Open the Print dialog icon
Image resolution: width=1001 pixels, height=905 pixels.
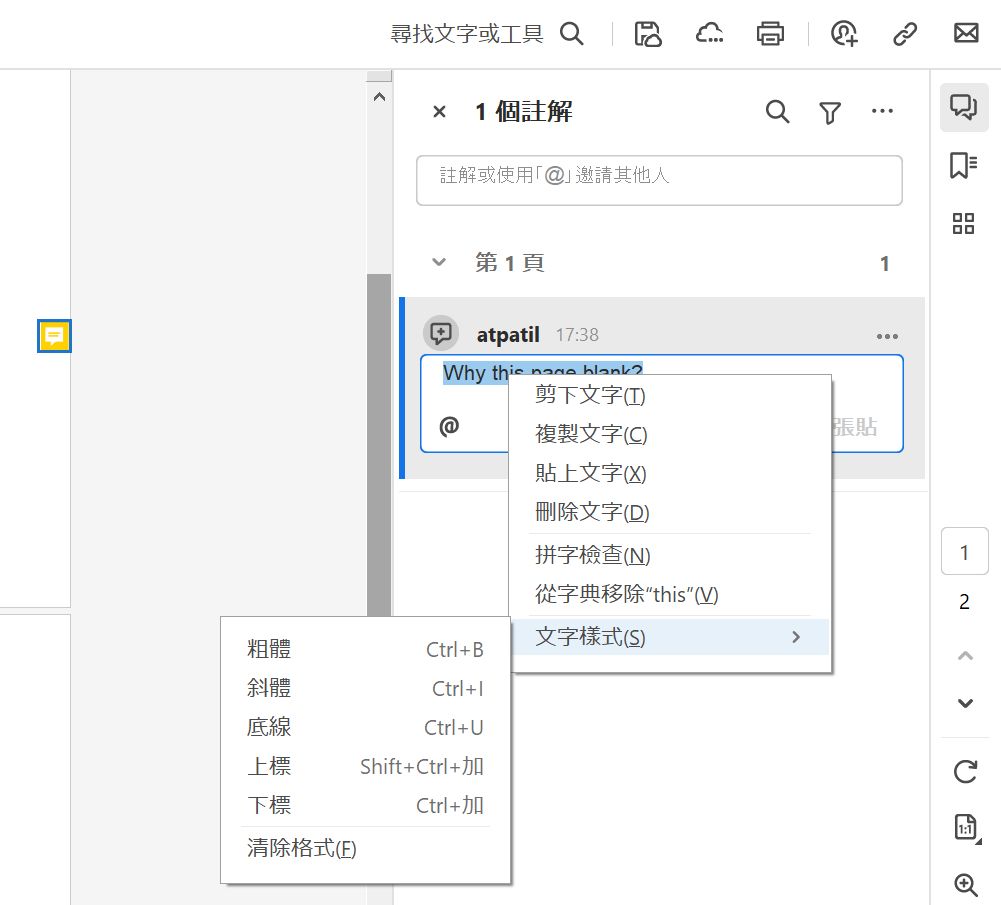pos(770,33)
